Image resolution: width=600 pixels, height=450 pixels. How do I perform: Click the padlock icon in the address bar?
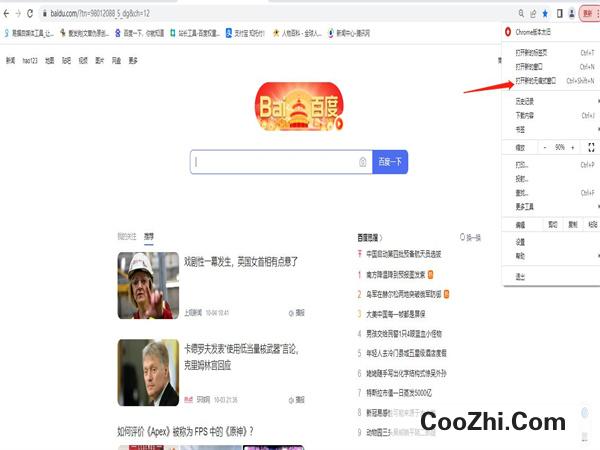tap(44, 13)
